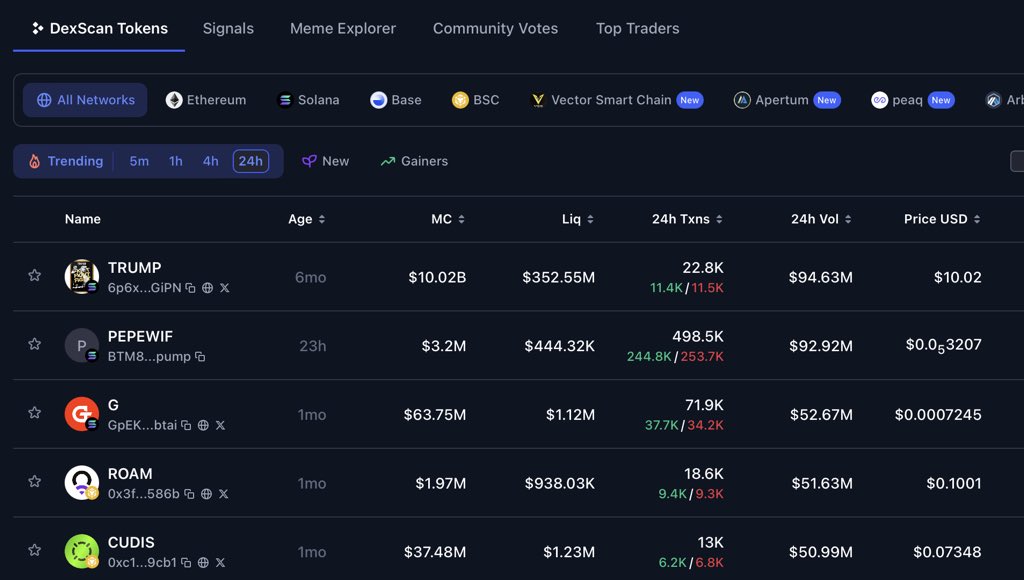This screenshot has width=1024, height=580.
Task: Favorite TRUMP with its star icon
Action: (x=35, y=276)
